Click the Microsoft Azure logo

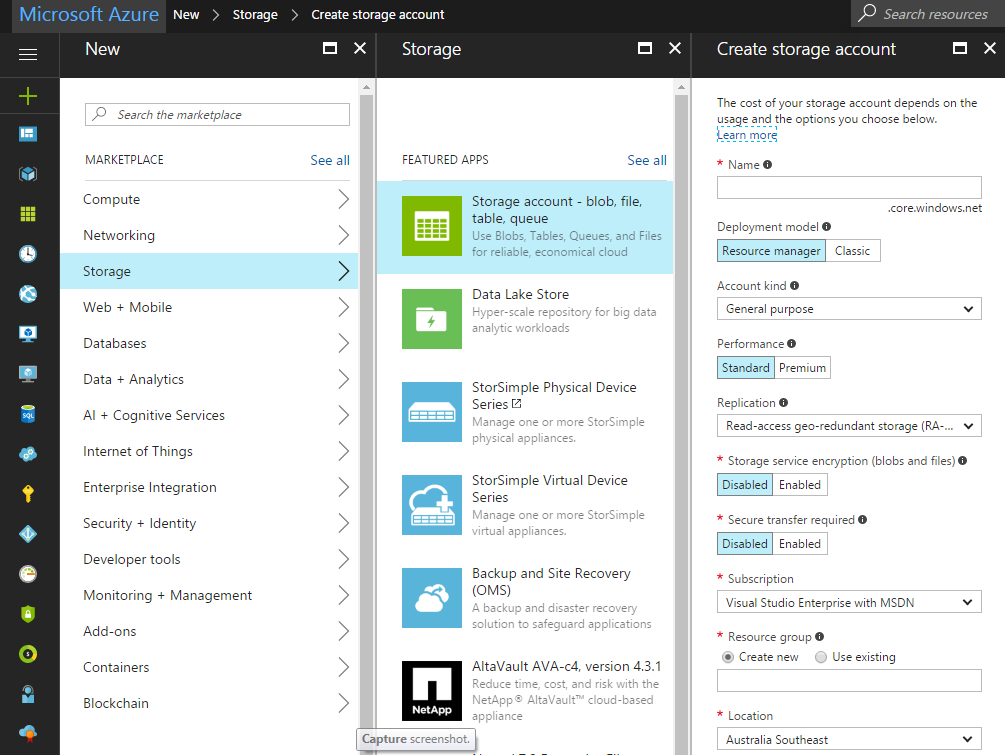[89, 14]
